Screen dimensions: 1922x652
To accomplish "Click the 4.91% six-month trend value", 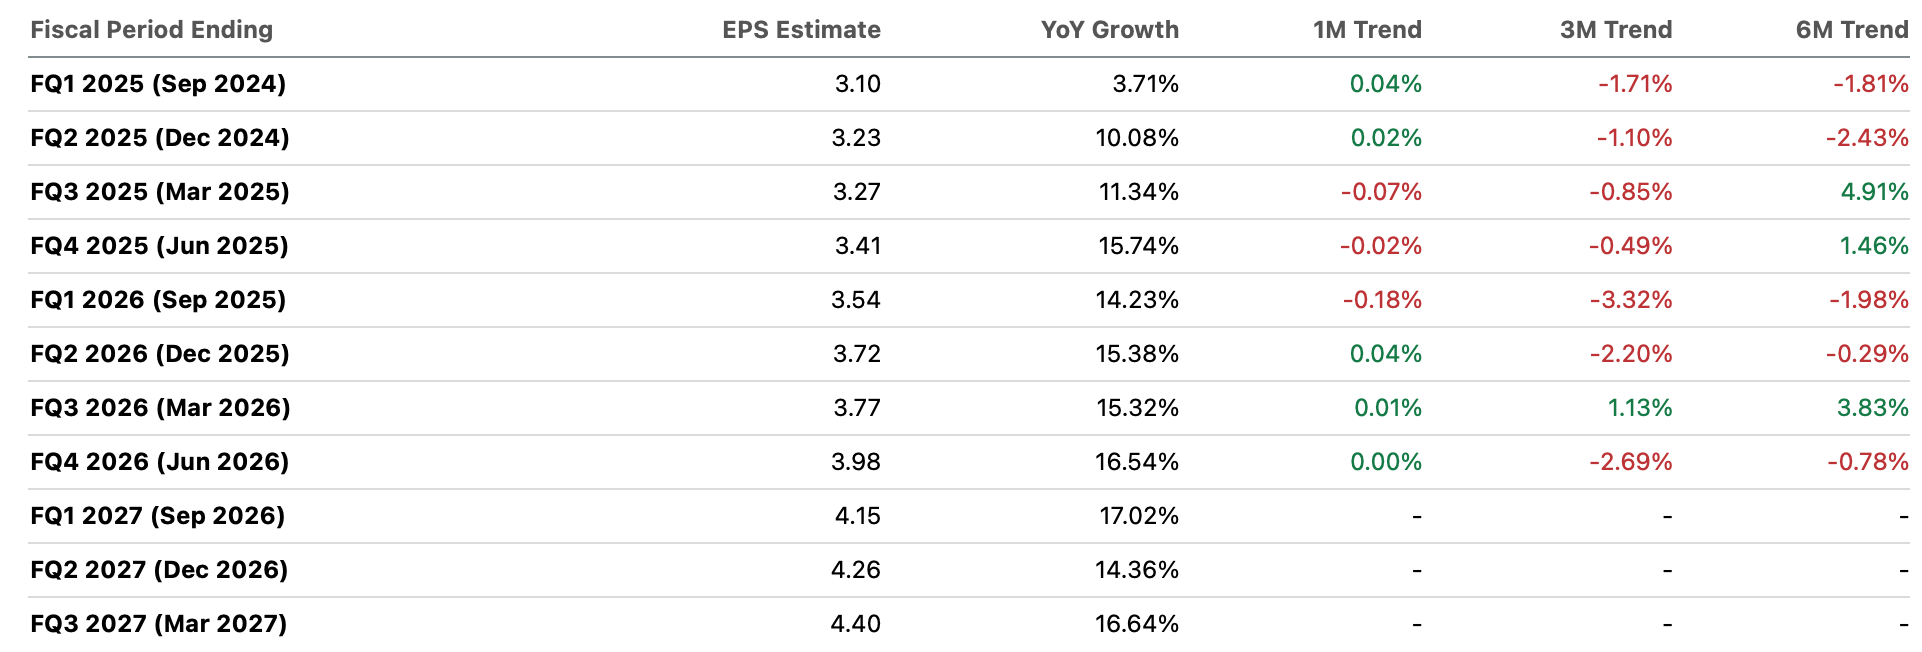I will pos(1874,192).
